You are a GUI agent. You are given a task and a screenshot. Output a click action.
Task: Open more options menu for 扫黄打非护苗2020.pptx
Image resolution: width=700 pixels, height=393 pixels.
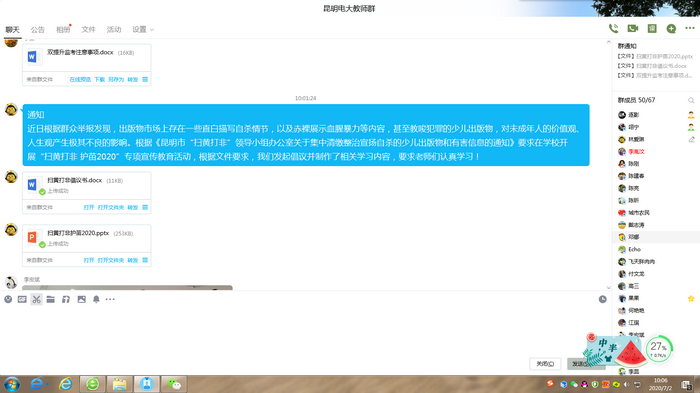(x=145, y=260)
